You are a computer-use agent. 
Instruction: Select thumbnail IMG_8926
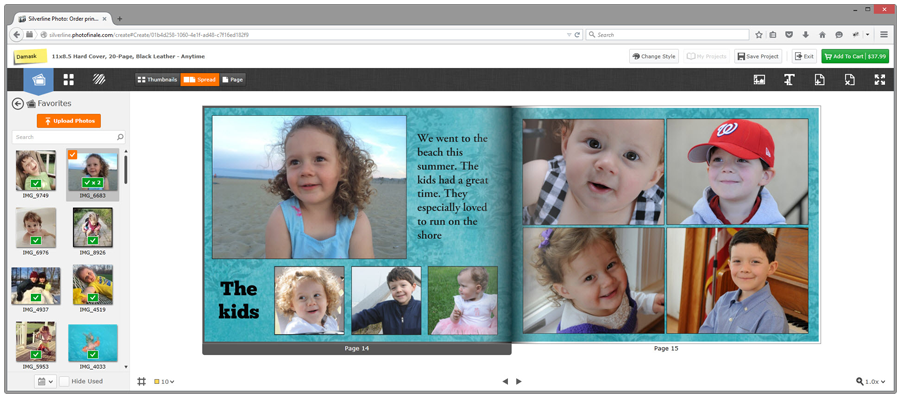tap(93, 227)
